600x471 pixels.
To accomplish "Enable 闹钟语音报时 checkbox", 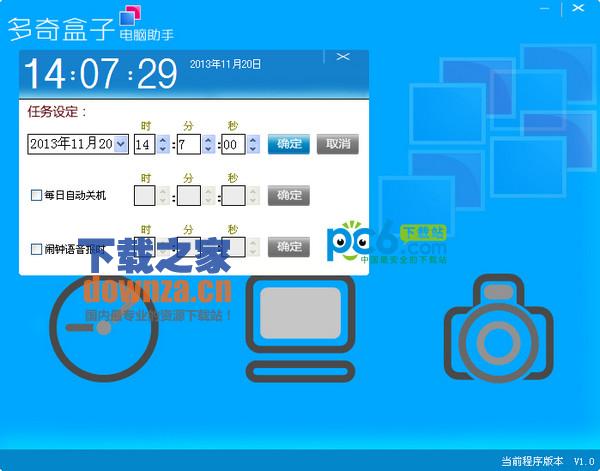I will point(36,249).
